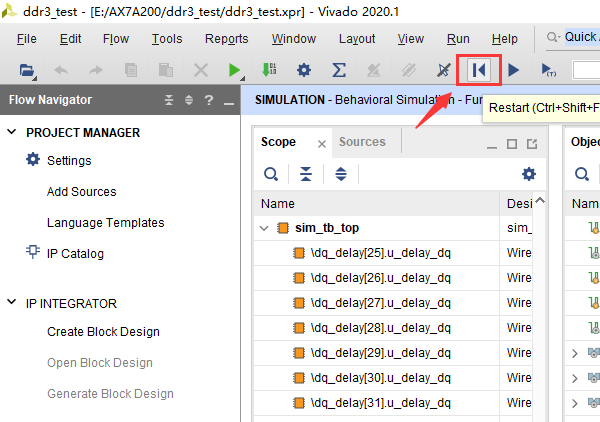Search in Objects panel magnifier icon
The width and height of the screenshot is (600, 422).
582,174
